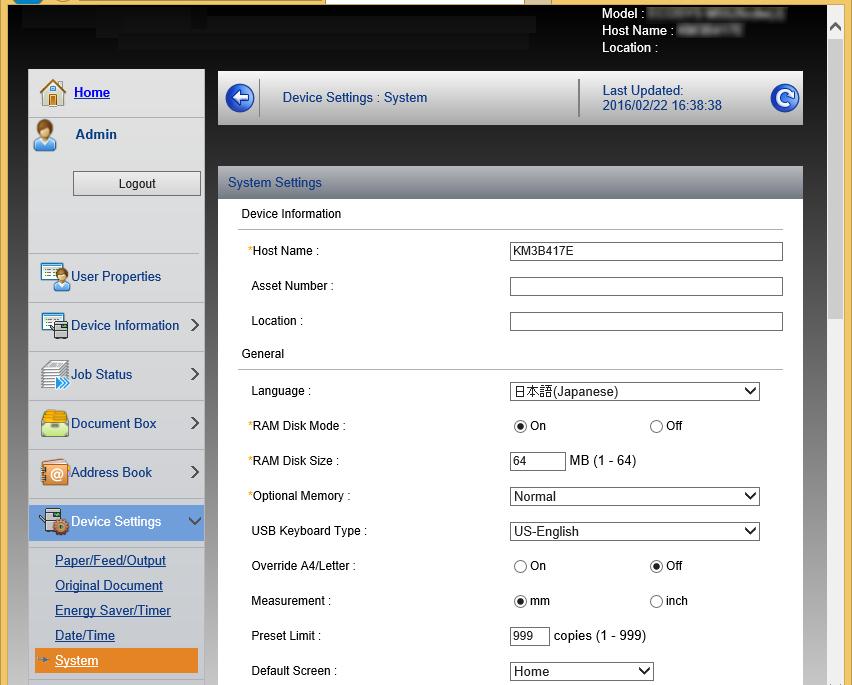Screen dimensions: 852x685
Task: Collapse the Device Settings chevron
Action: [x=195, y=521]
